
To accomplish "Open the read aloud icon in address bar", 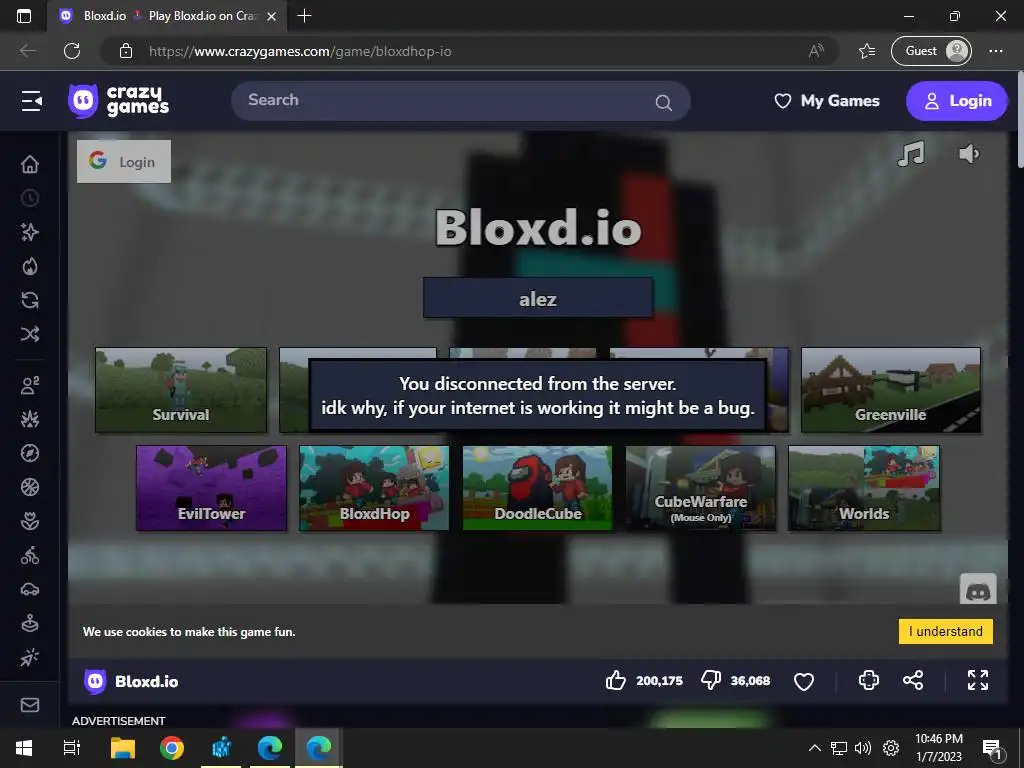I will click(816, 51).
